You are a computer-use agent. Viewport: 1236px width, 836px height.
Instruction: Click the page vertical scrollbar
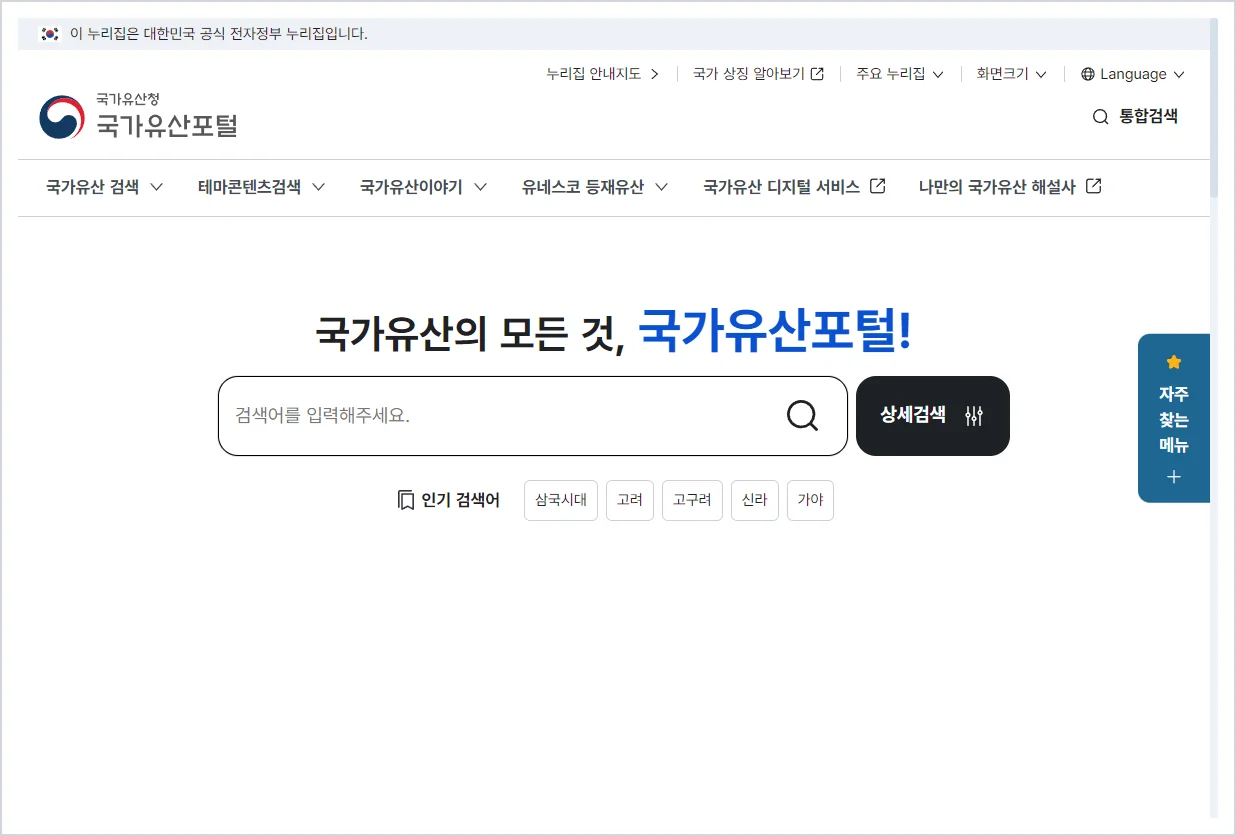pos(1214,106)
